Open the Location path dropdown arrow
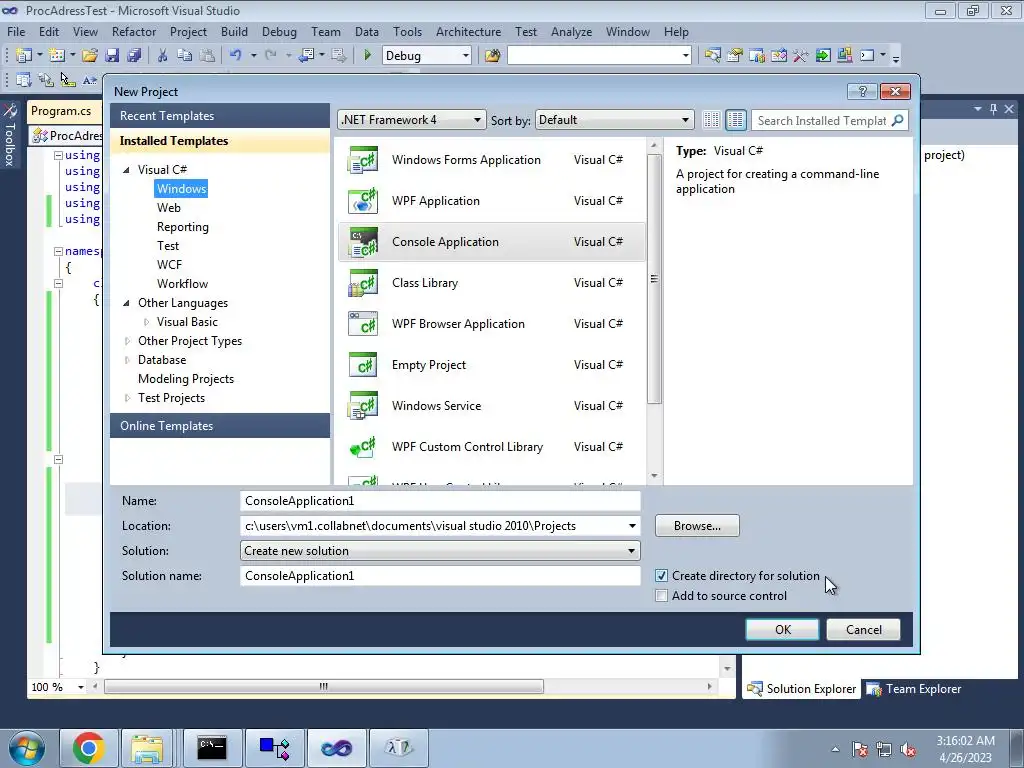 [x=632, y=526]
